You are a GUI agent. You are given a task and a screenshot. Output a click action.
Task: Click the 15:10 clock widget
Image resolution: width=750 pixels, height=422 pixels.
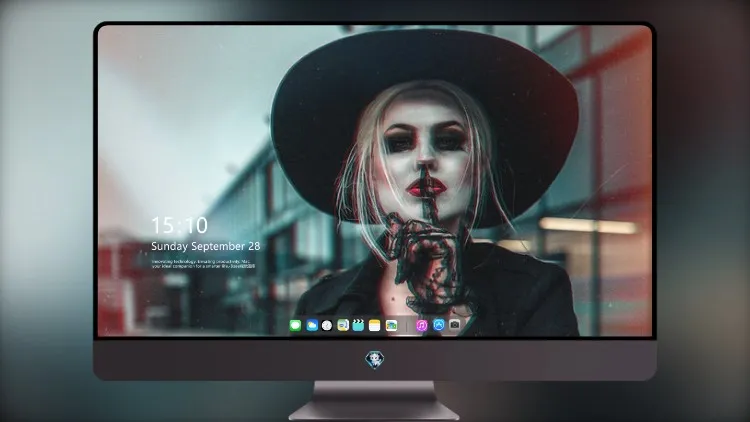[179, 225]
